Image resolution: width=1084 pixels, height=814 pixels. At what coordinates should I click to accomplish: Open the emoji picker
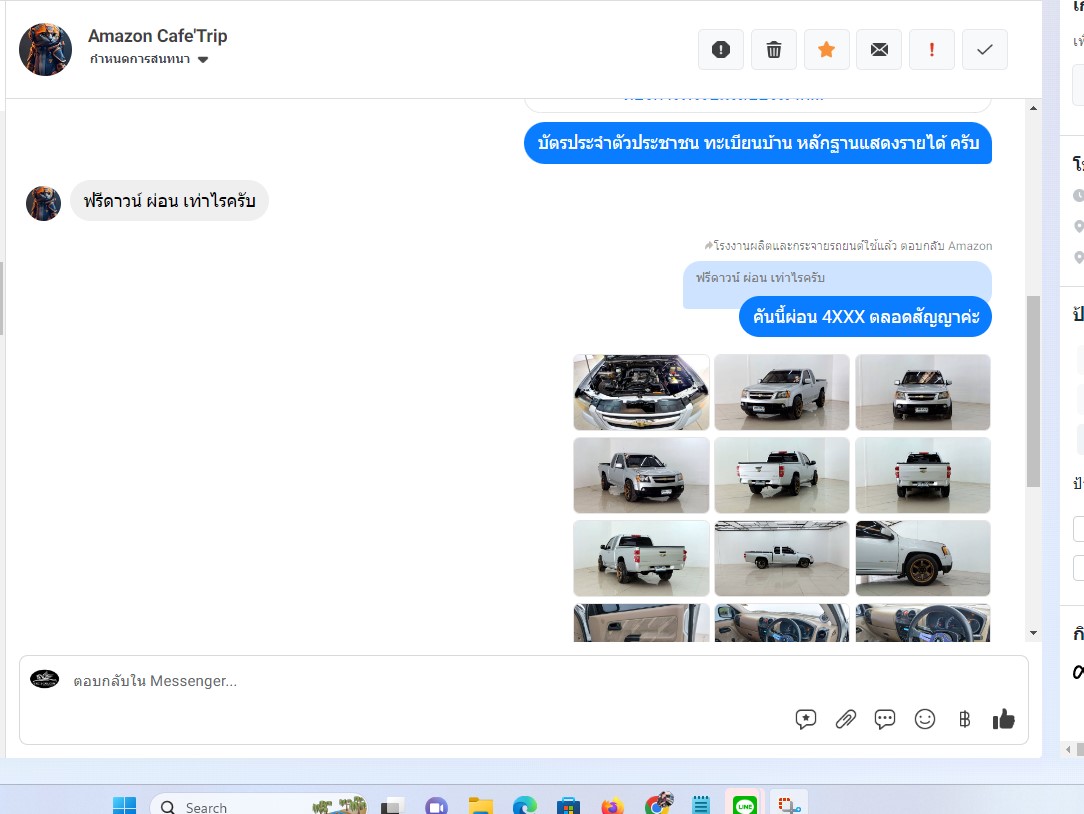[925, 719]
